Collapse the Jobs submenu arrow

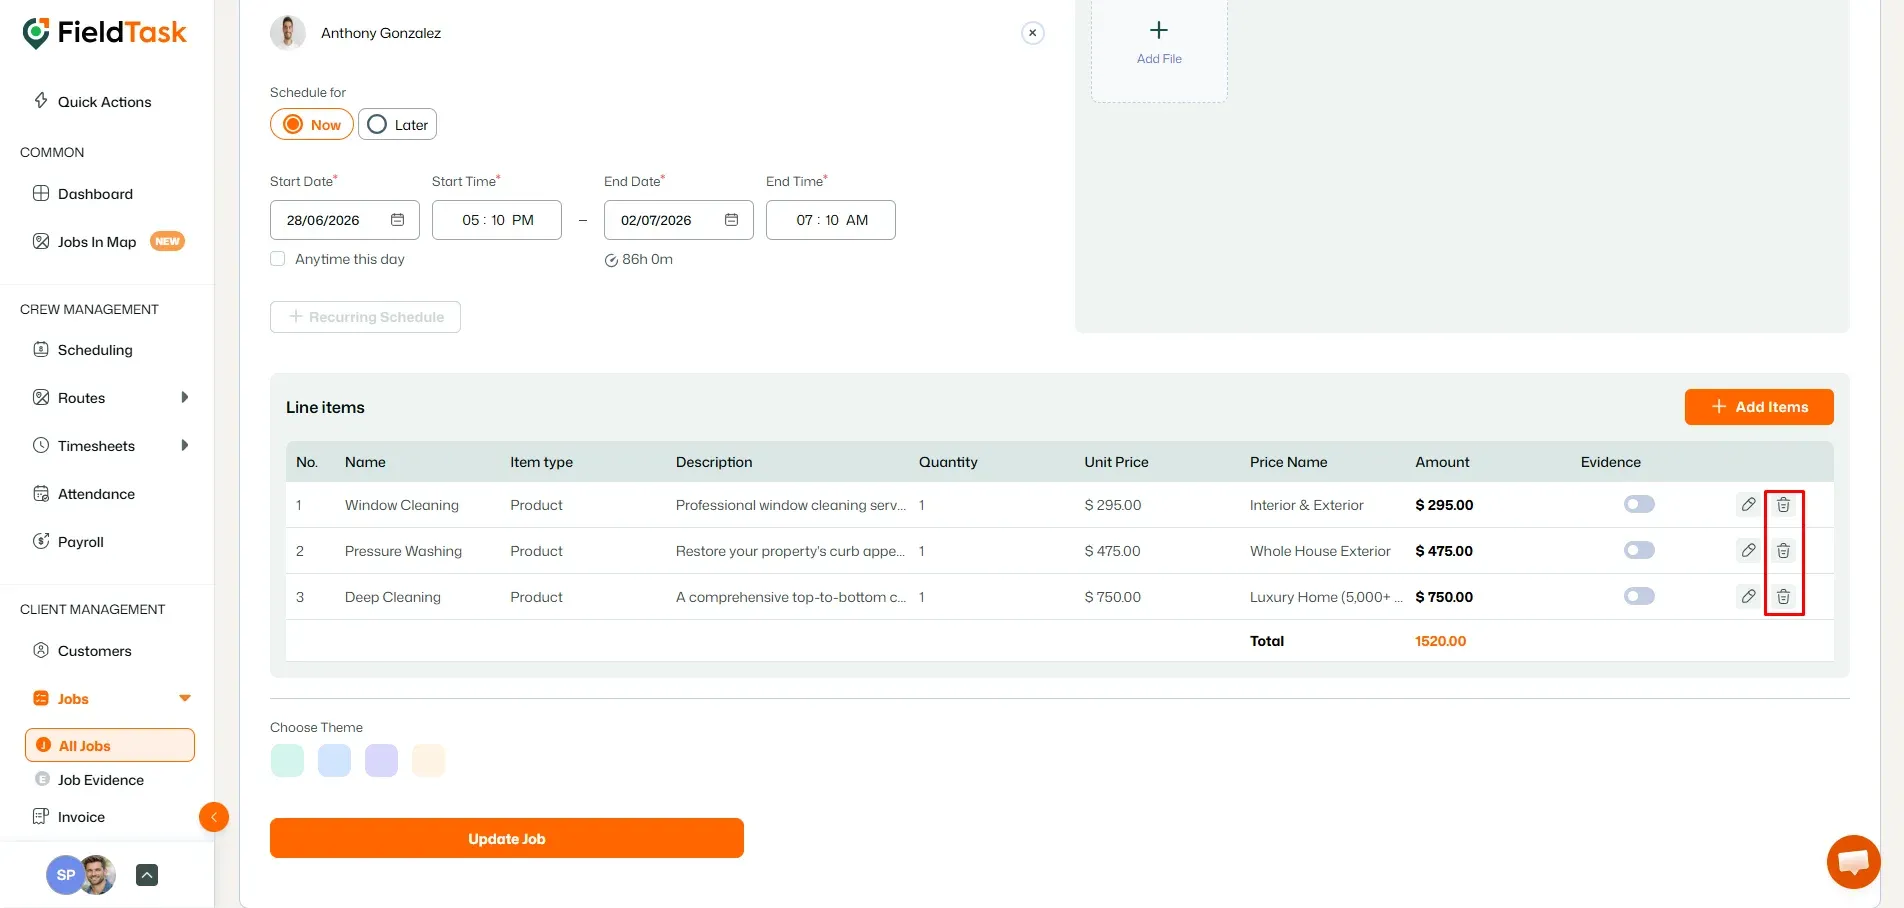click(185, 698)
